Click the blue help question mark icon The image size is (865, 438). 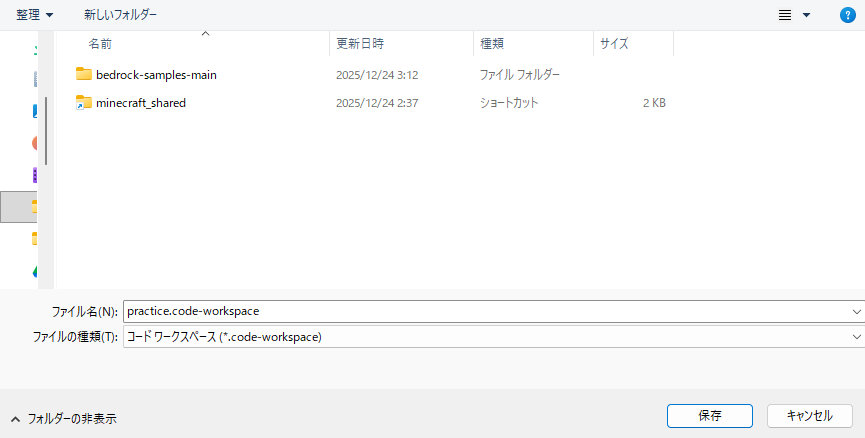pyautogui.click(x=846, y=15)
